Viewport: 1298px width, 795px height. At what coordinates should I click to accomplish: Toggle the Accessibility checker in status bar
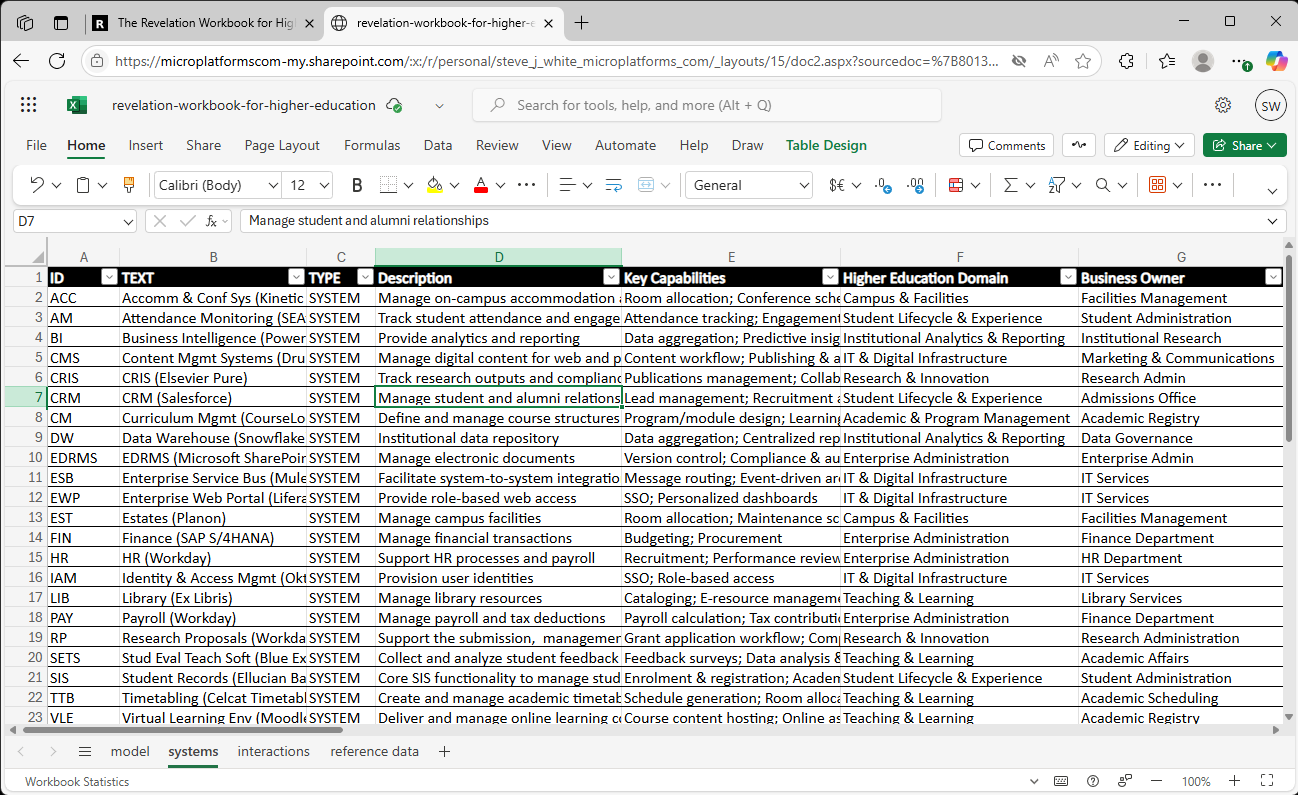tap(1124, 781)
